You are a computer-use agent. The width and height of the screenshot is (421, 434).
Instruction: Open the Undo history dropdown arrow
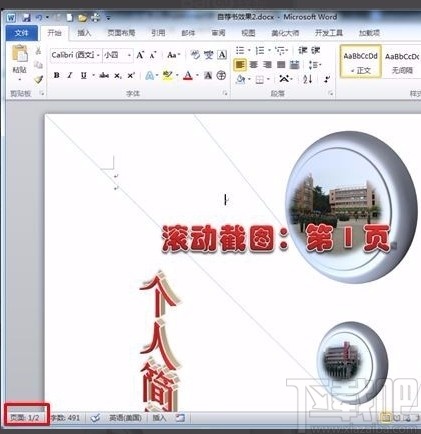[47, 18]
